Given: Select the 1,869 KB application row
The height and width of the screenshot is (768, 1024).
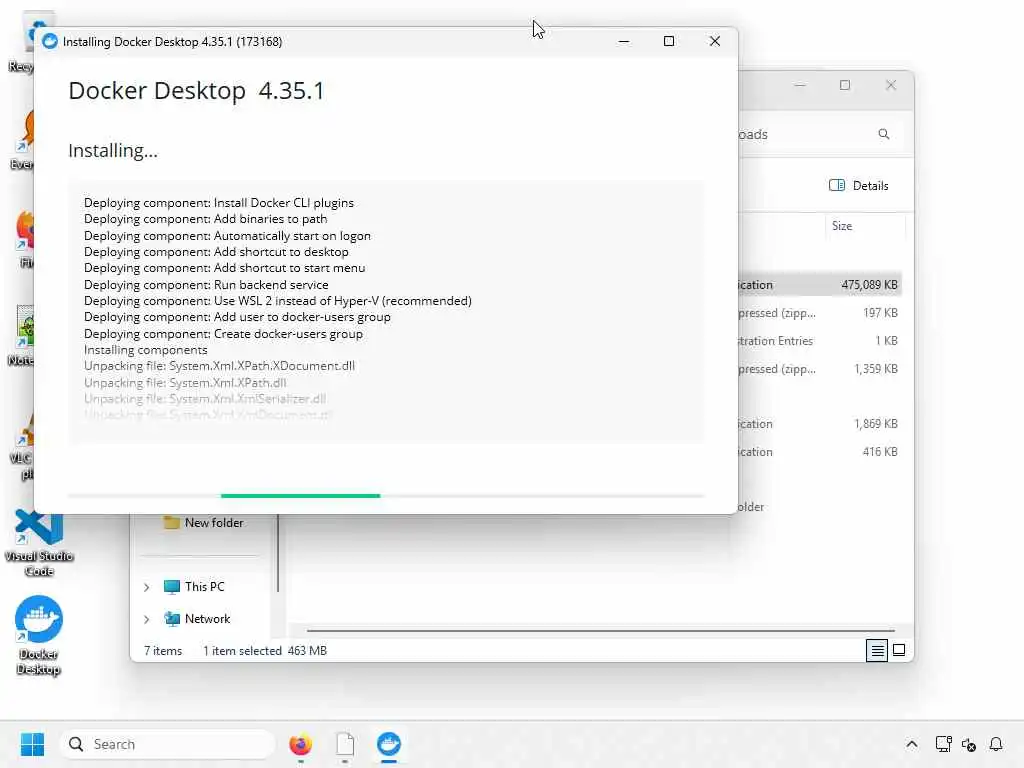Looking at the screenshot, I should (820, 424).
